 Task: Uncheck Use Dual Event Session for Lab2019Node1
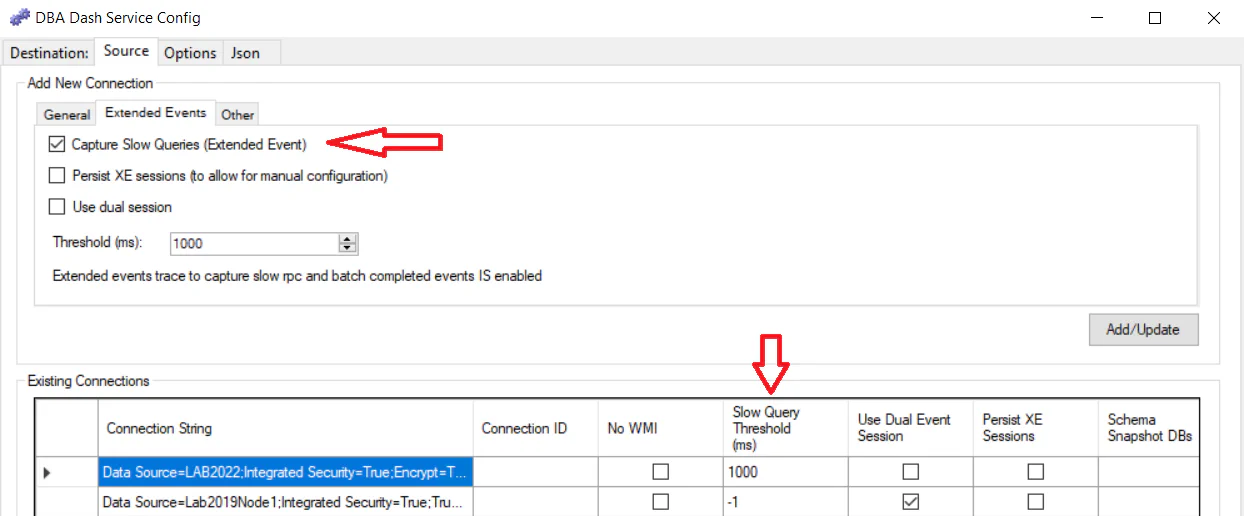coord(910,502)
